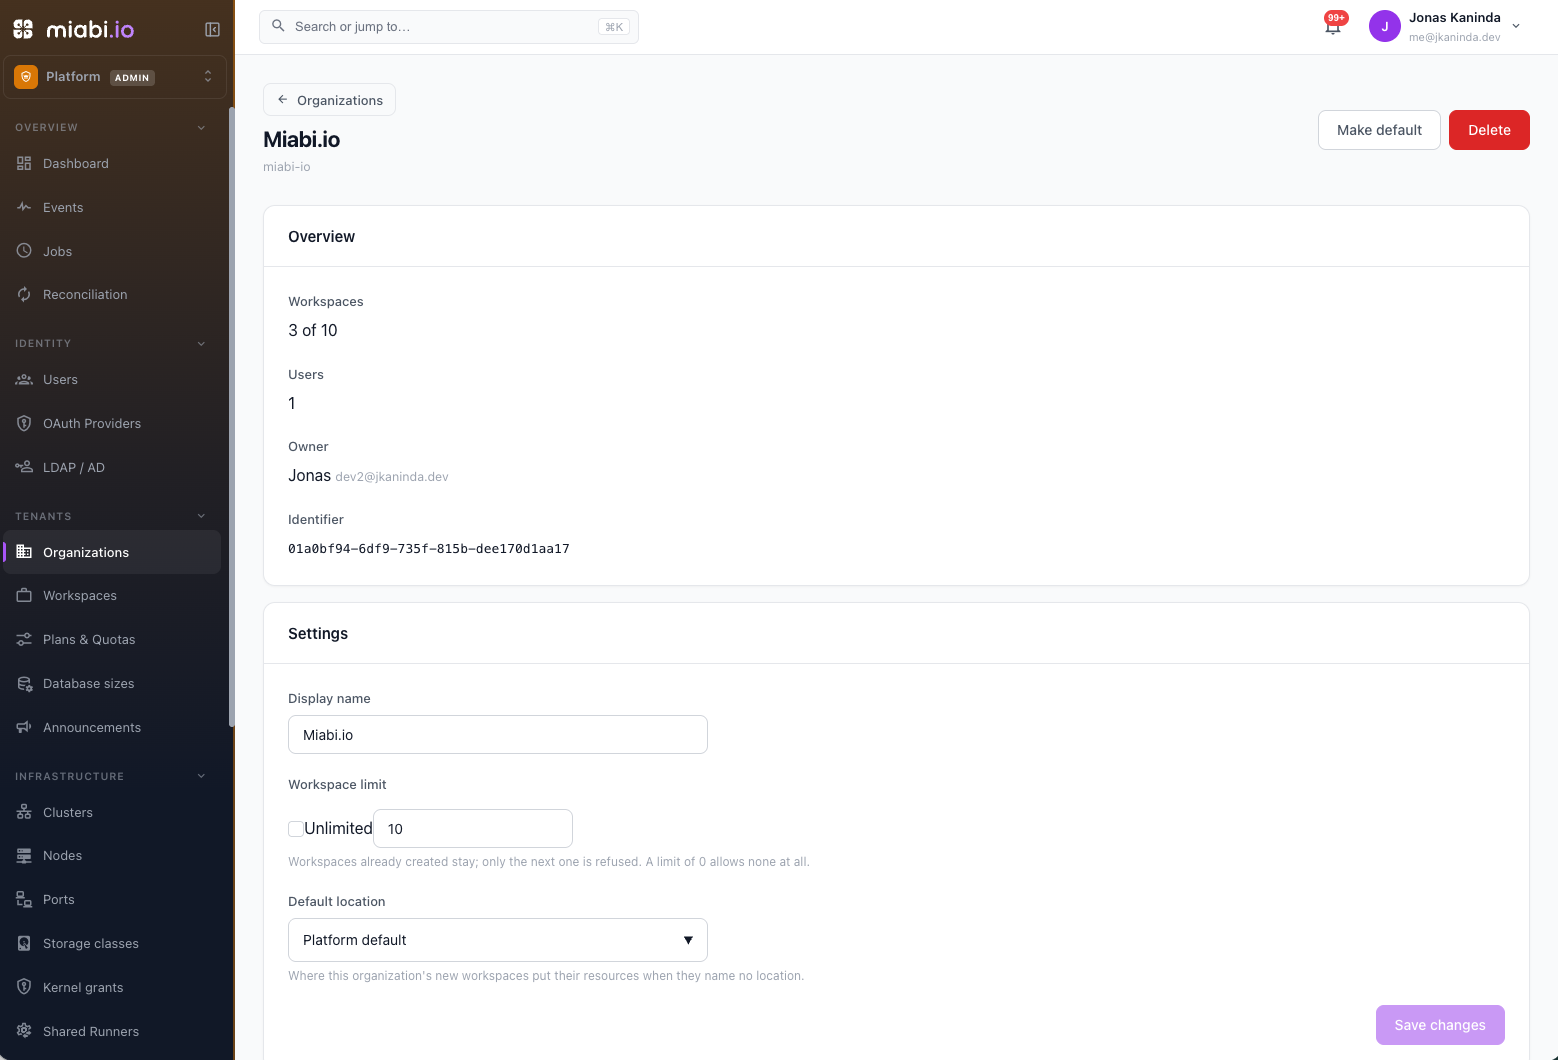Click the Events pulse icon
This screenshot has height=1060, width=1558.
tap(24, 207)
